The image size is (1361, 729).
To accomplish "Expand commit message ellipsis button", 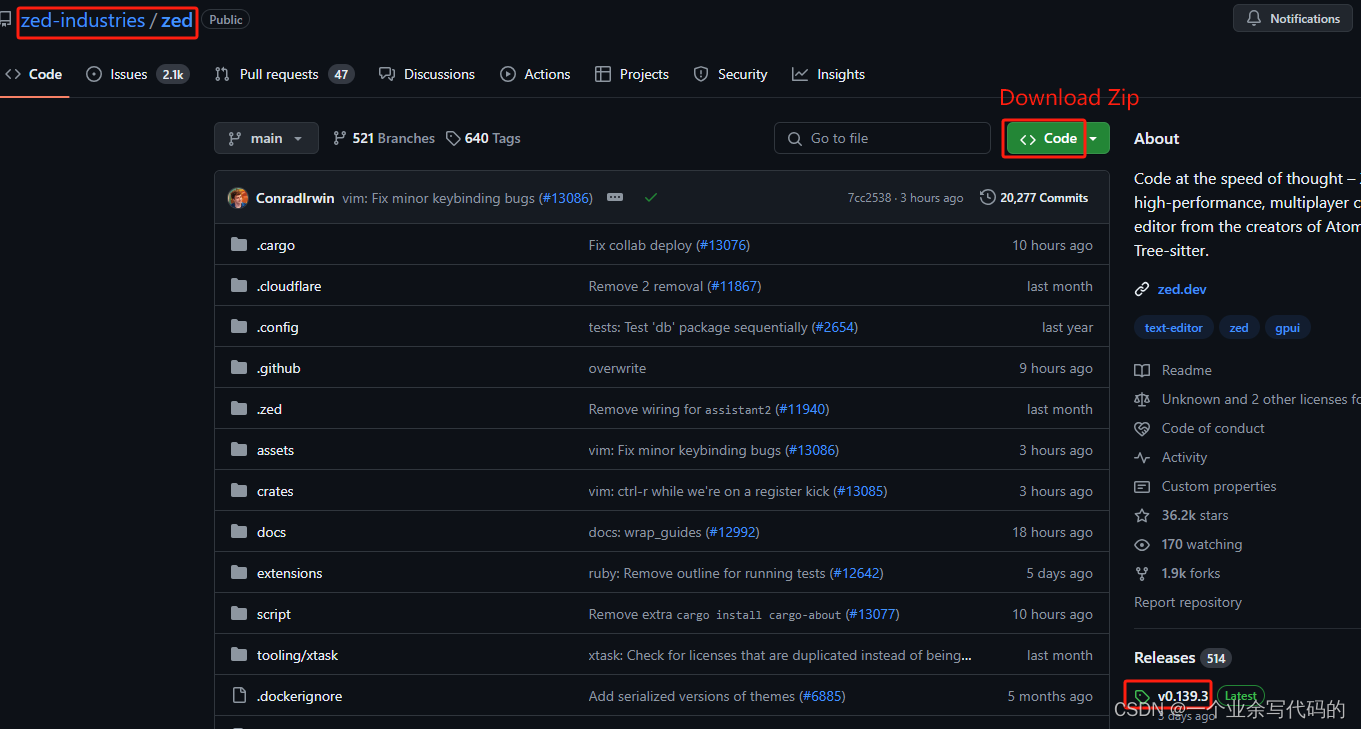I will (615, 198).
